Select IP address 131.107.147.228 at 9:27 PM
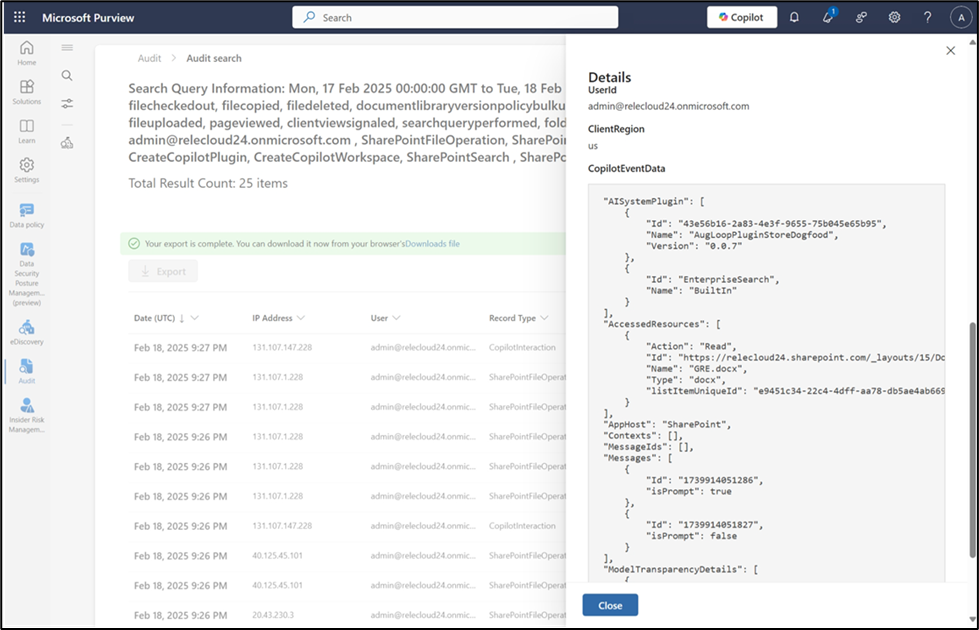 click(x=282, y=347)
